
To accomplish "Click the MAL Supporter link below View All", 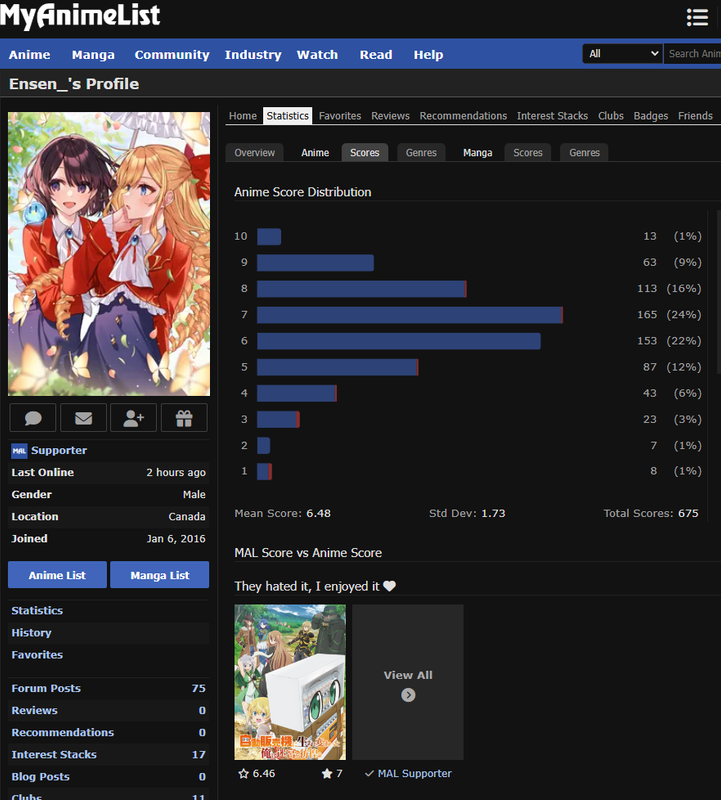I will [x=414, y=773].
